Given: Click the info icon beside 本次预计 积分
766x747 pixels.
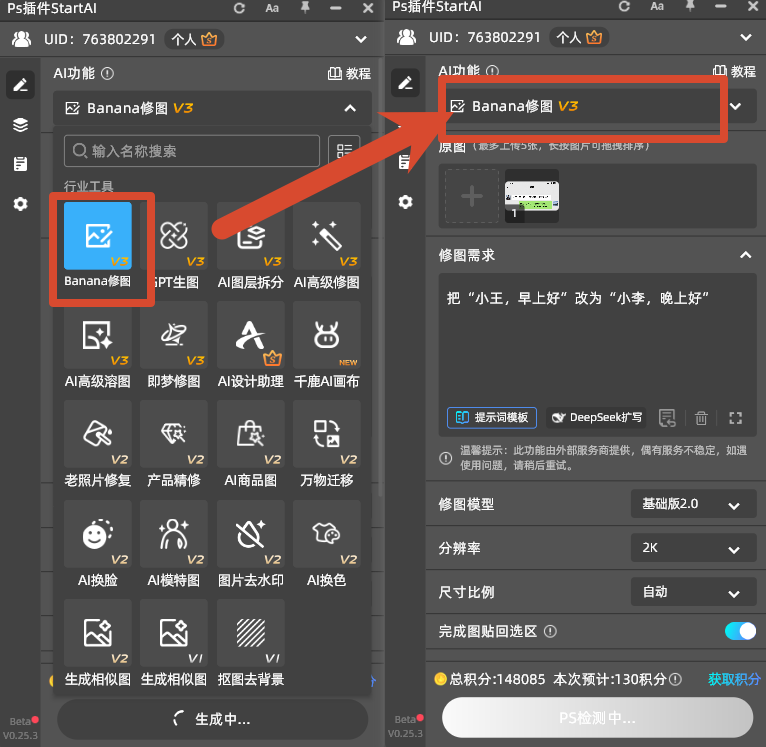Looking at the screenshot, I should click(x=675, y=679).
